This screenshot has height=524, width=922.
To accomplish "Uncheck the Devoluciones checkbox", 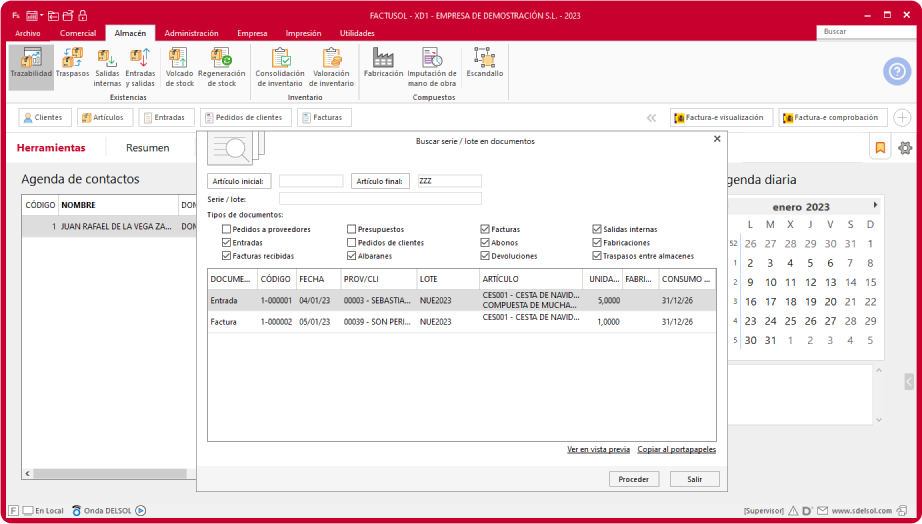I will click(x=485, y=256).
